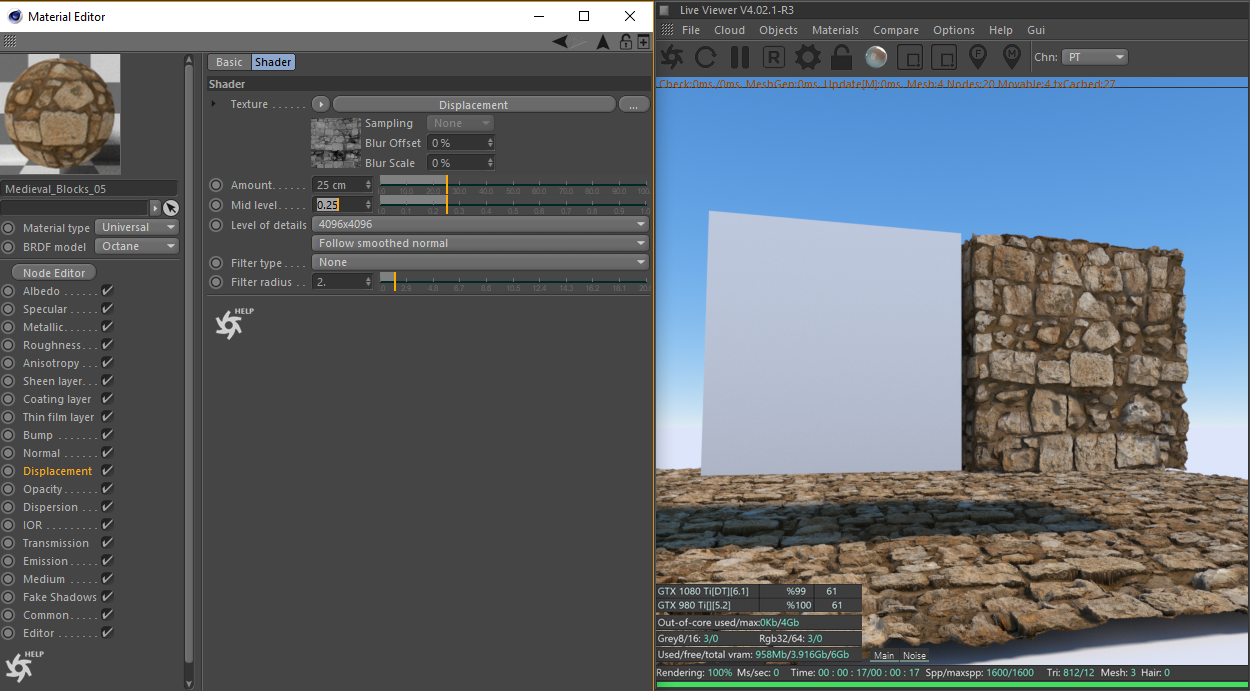Activate the focus picker pin icon
The height and width of the screenshot is (691, 1250).
coord(978,57)
